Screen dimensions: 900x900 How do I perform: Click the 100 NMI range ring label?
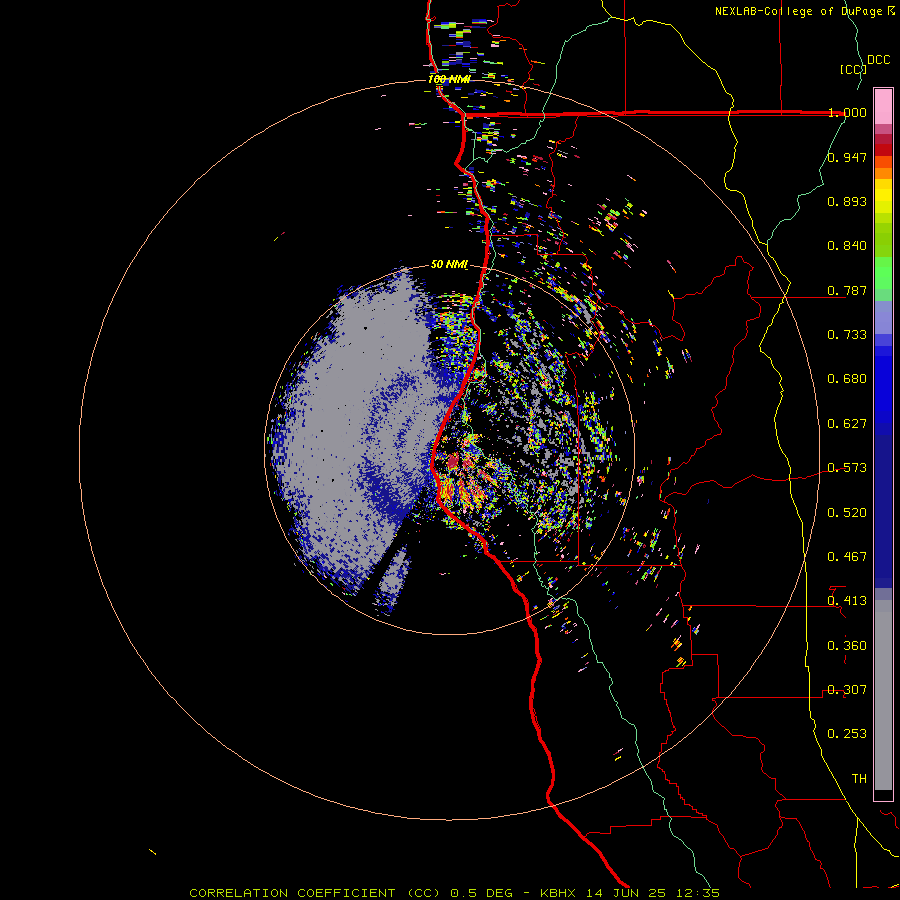click(449, 79)
